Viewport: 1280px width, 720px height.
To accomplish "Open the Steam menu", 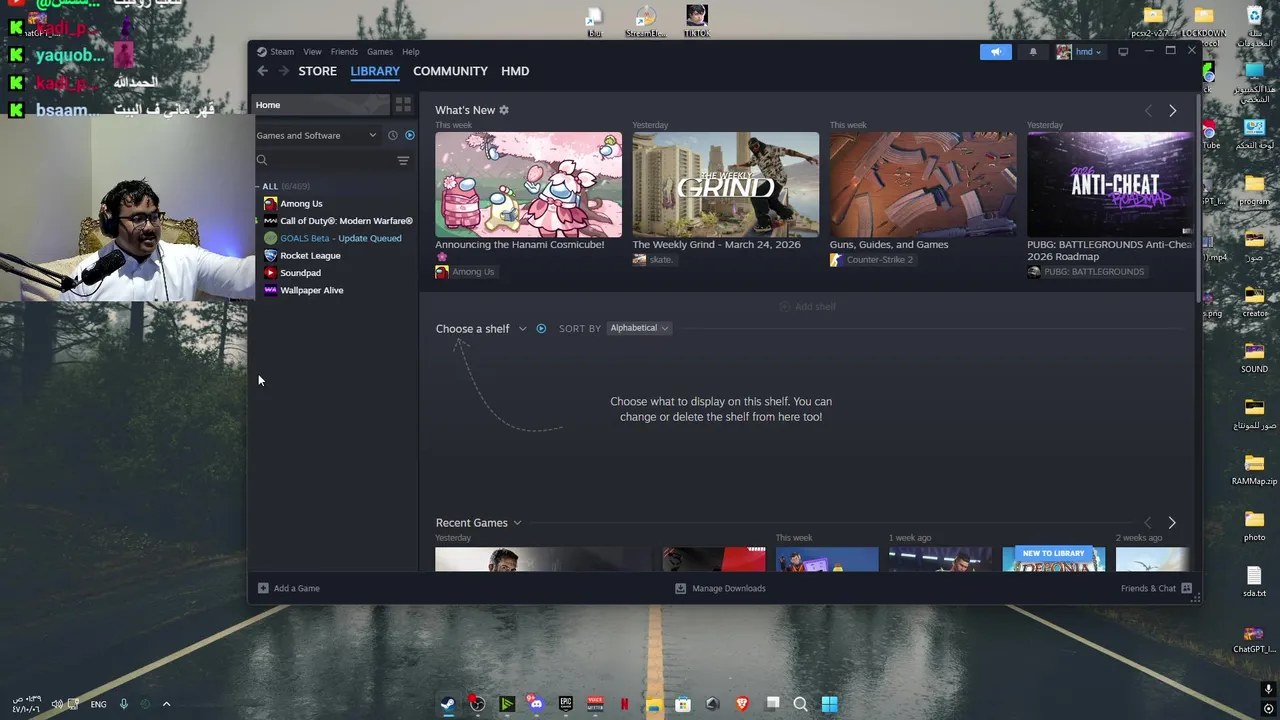I will (282, 52).
